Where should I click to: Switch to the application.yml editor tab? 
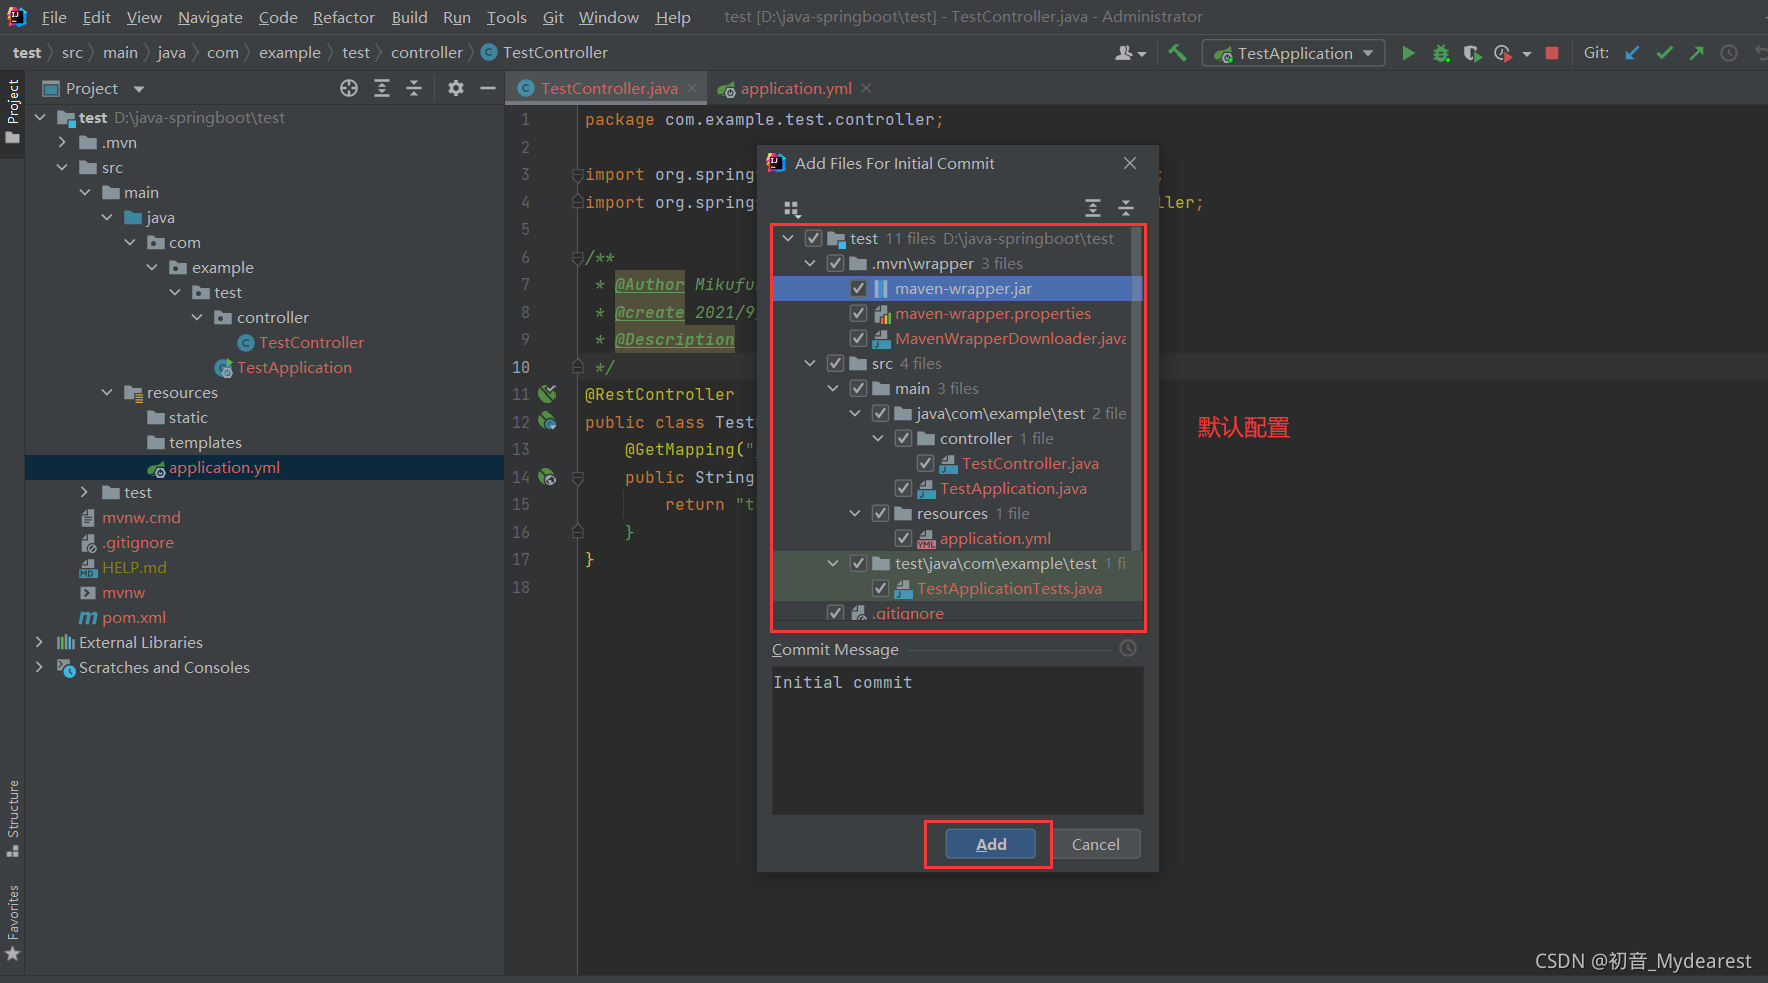pos(796,88)
